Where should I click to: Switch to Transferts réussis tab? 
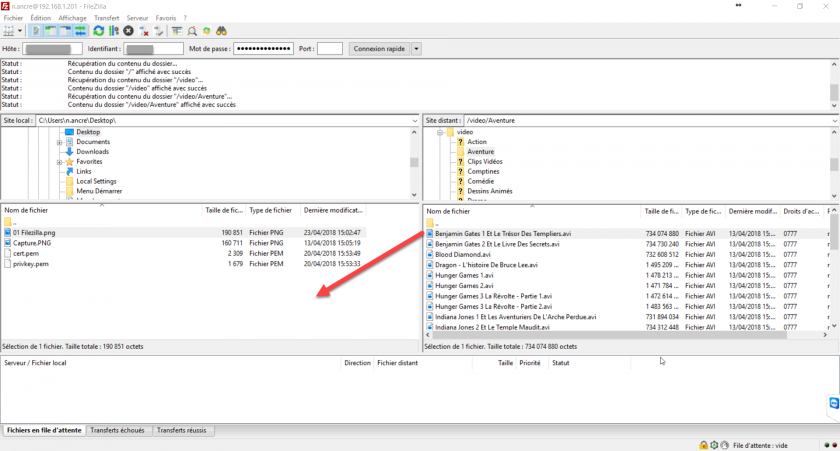182,430
